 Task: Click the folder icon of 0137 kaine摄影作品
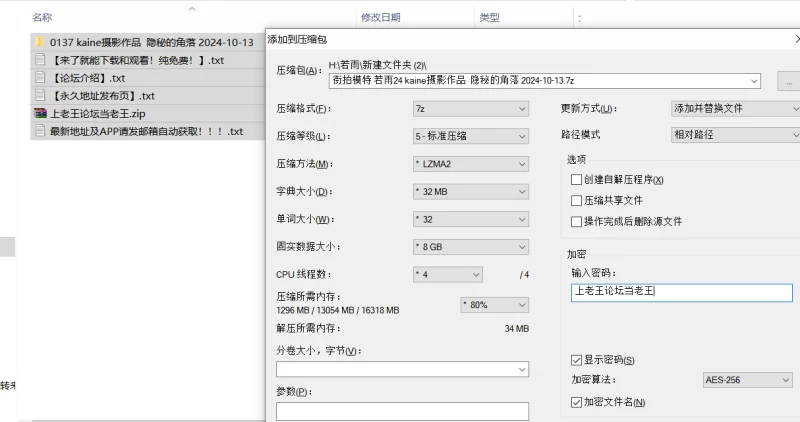click(40, 42)
